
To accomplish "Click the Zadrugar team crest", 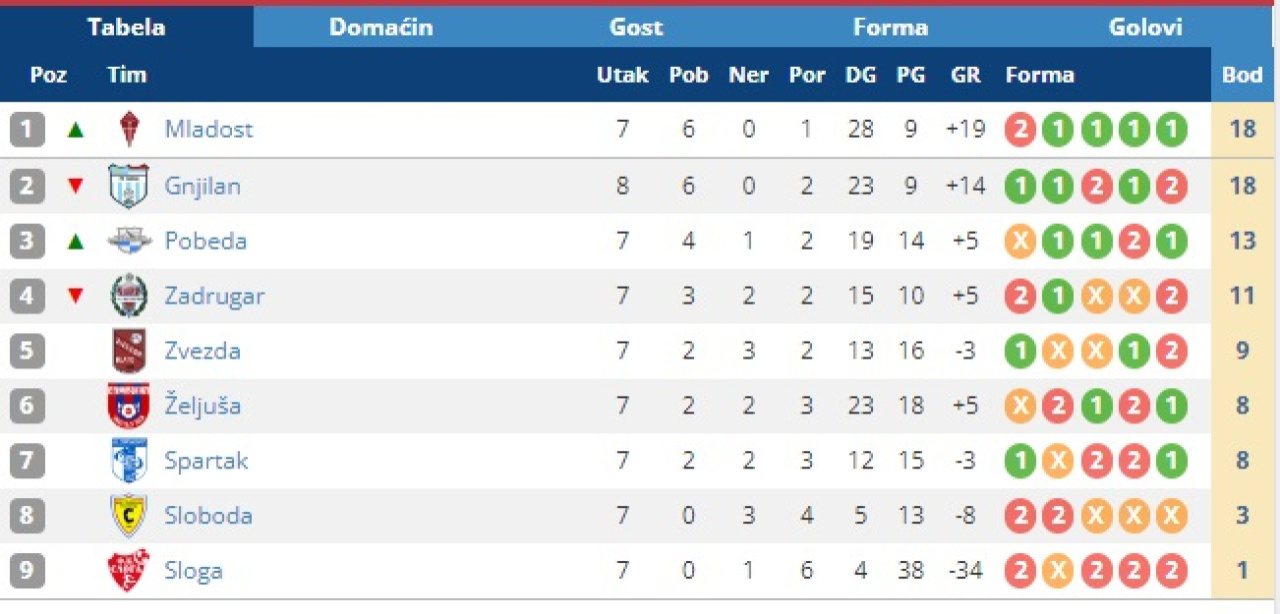I will point(129,296).
